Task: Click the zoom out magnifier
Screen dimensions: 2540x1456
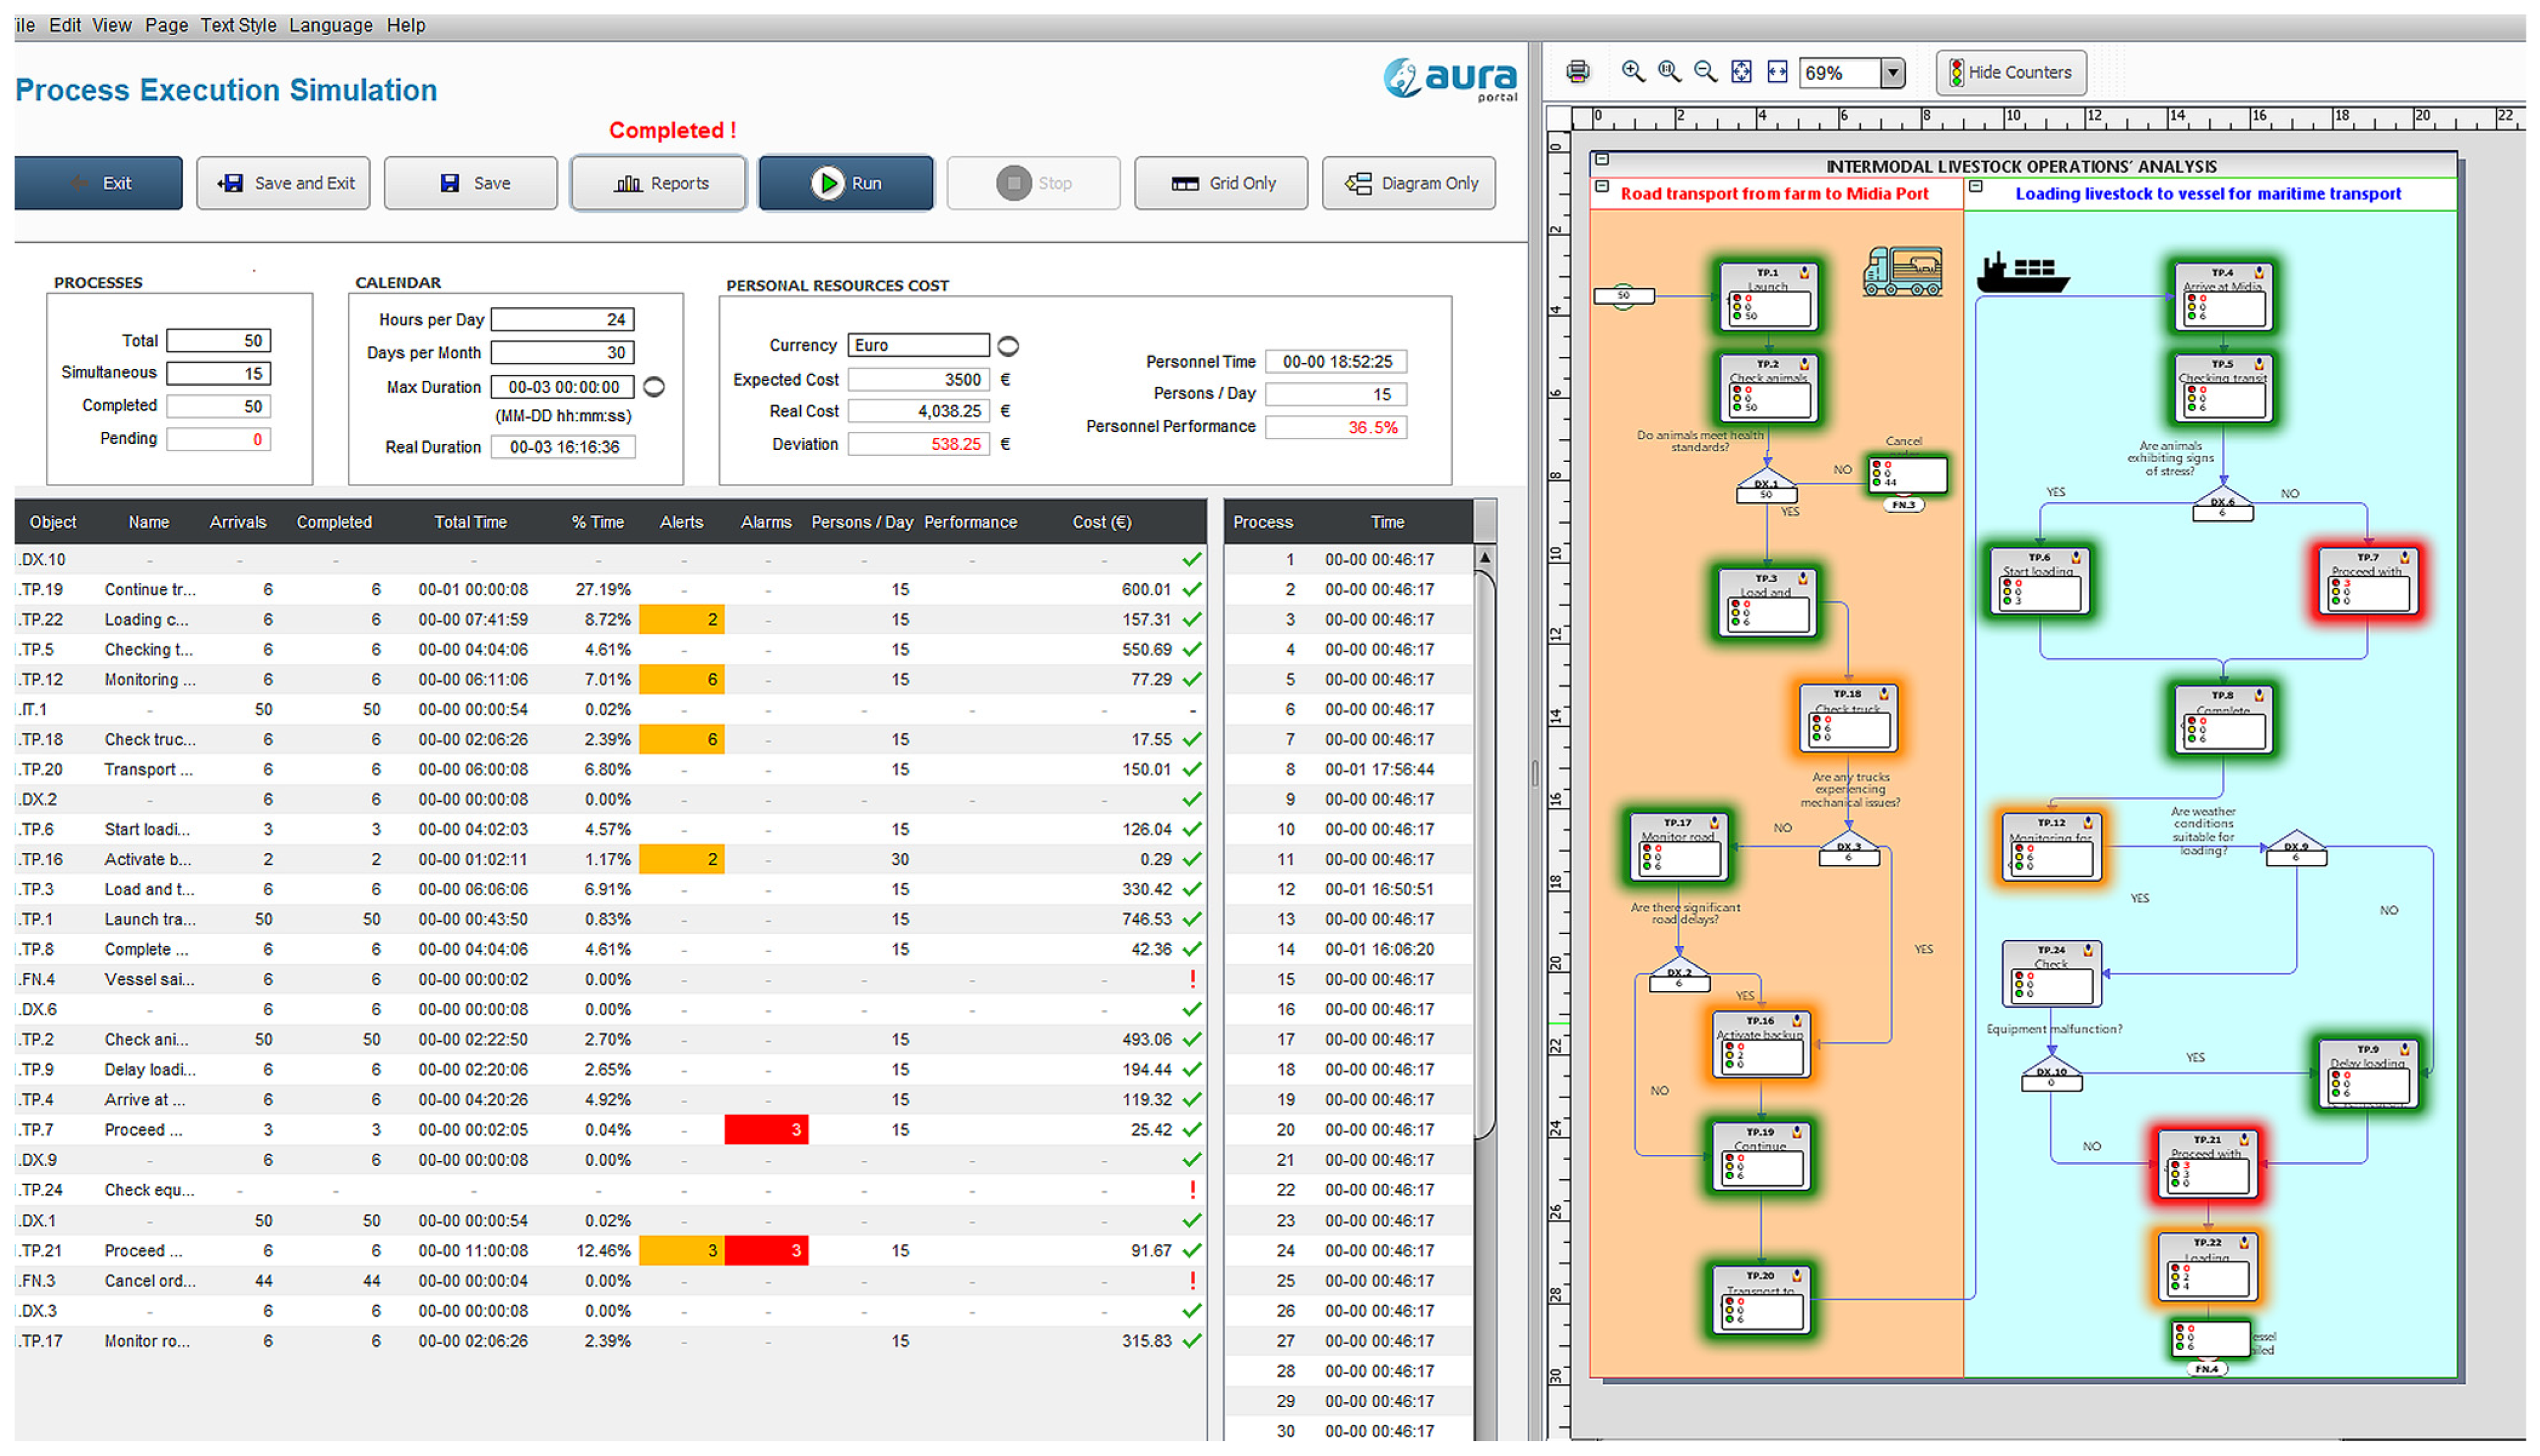Action: click(1705, 72)
